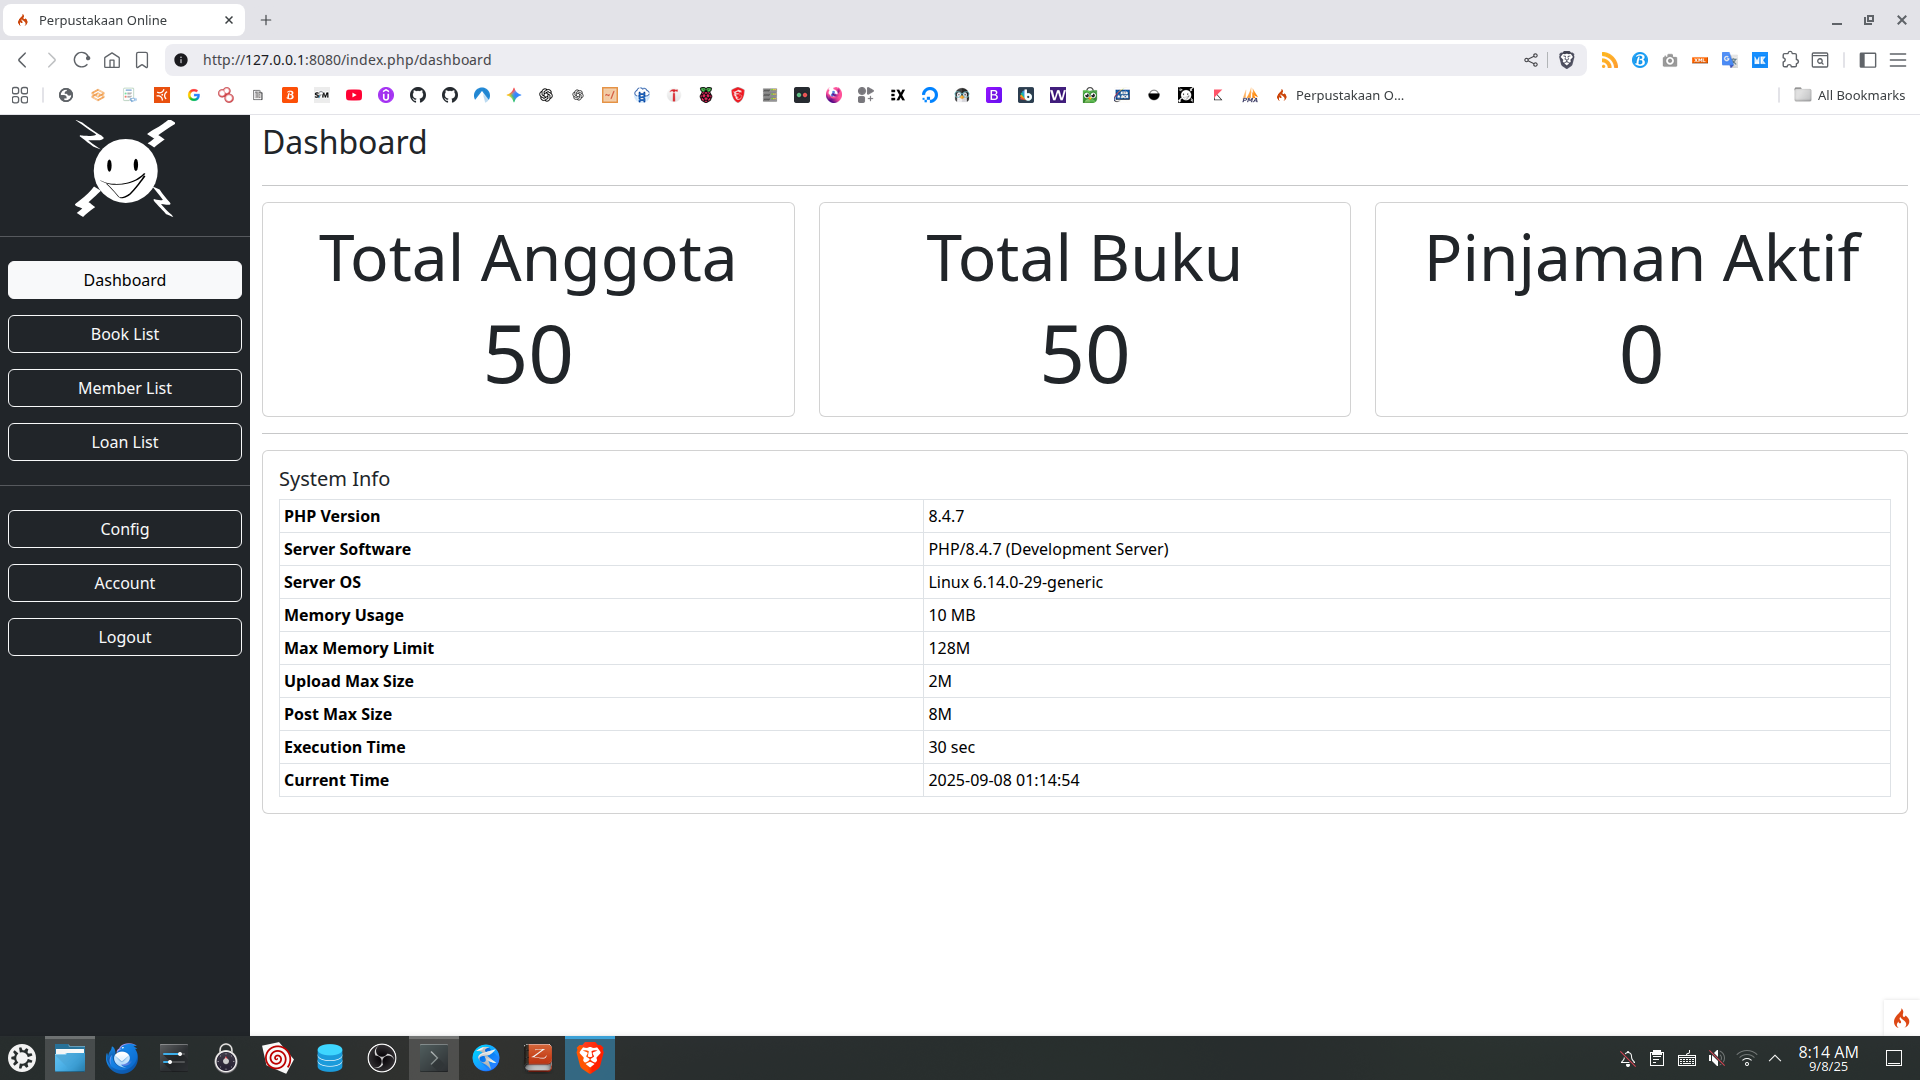Click the RSS feed extension icon
The image size is (1920, 1080).
[1609, 60]
